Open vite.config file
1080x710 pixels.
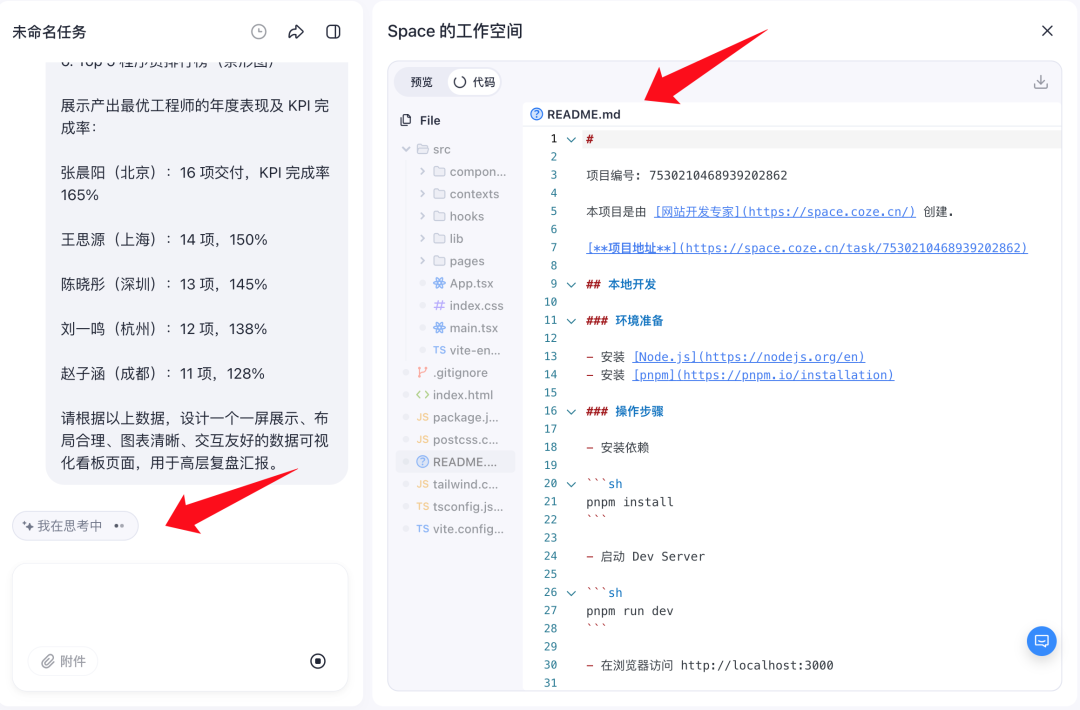[x=459, y=529]
